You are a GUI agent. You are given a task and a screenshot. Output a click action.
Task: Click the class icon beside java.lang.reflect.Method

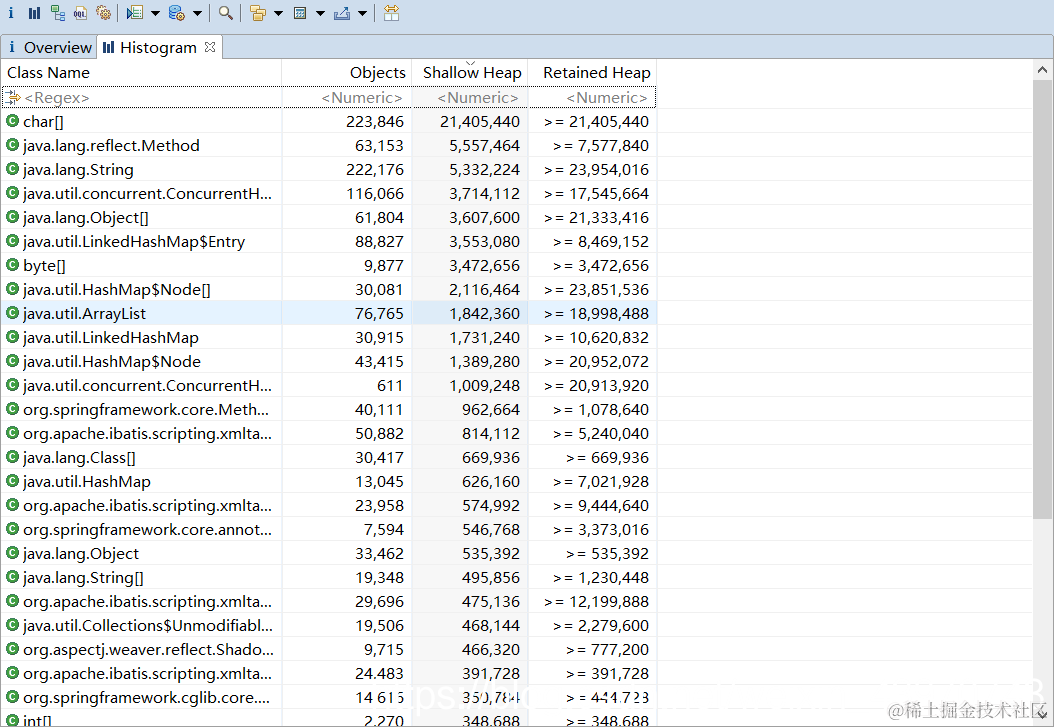pos(12,145)
